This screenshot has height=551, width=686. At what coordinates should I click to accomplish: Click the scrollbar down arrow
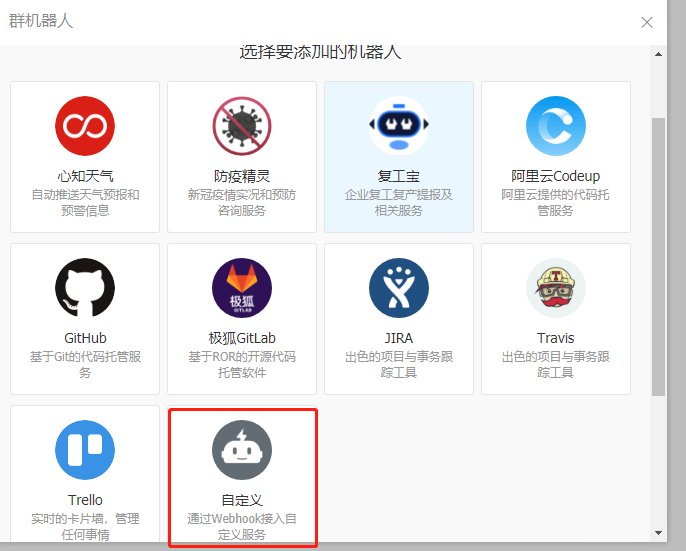click(x=658, y=532)
